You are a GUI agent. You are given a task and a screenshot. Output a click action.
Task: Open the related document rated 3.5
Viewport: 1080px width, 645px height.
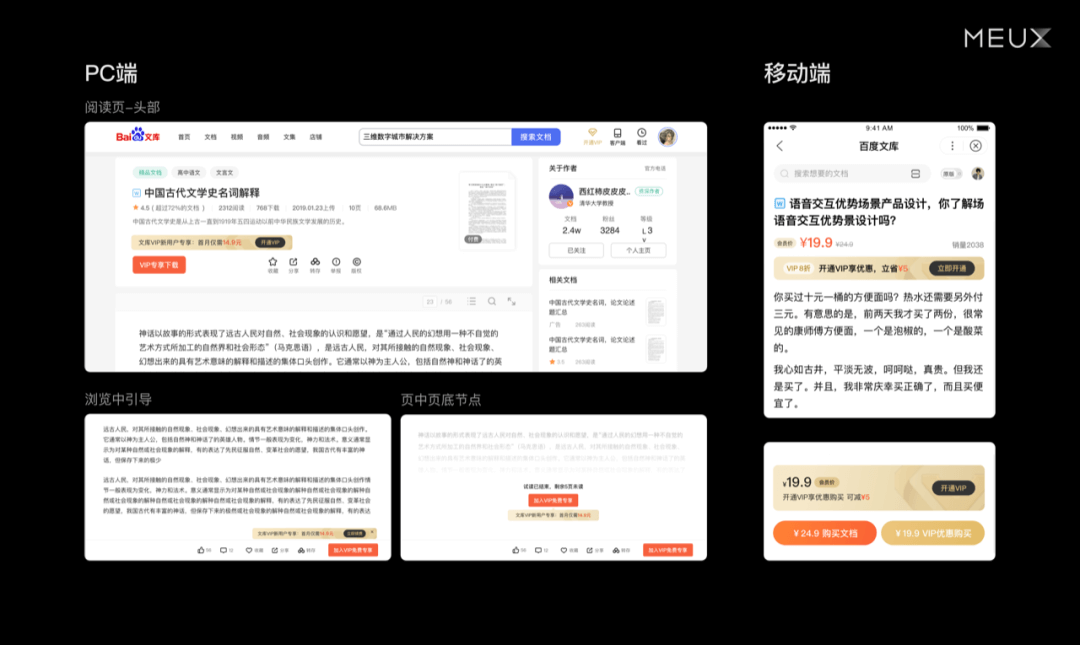tap(607, 350)
